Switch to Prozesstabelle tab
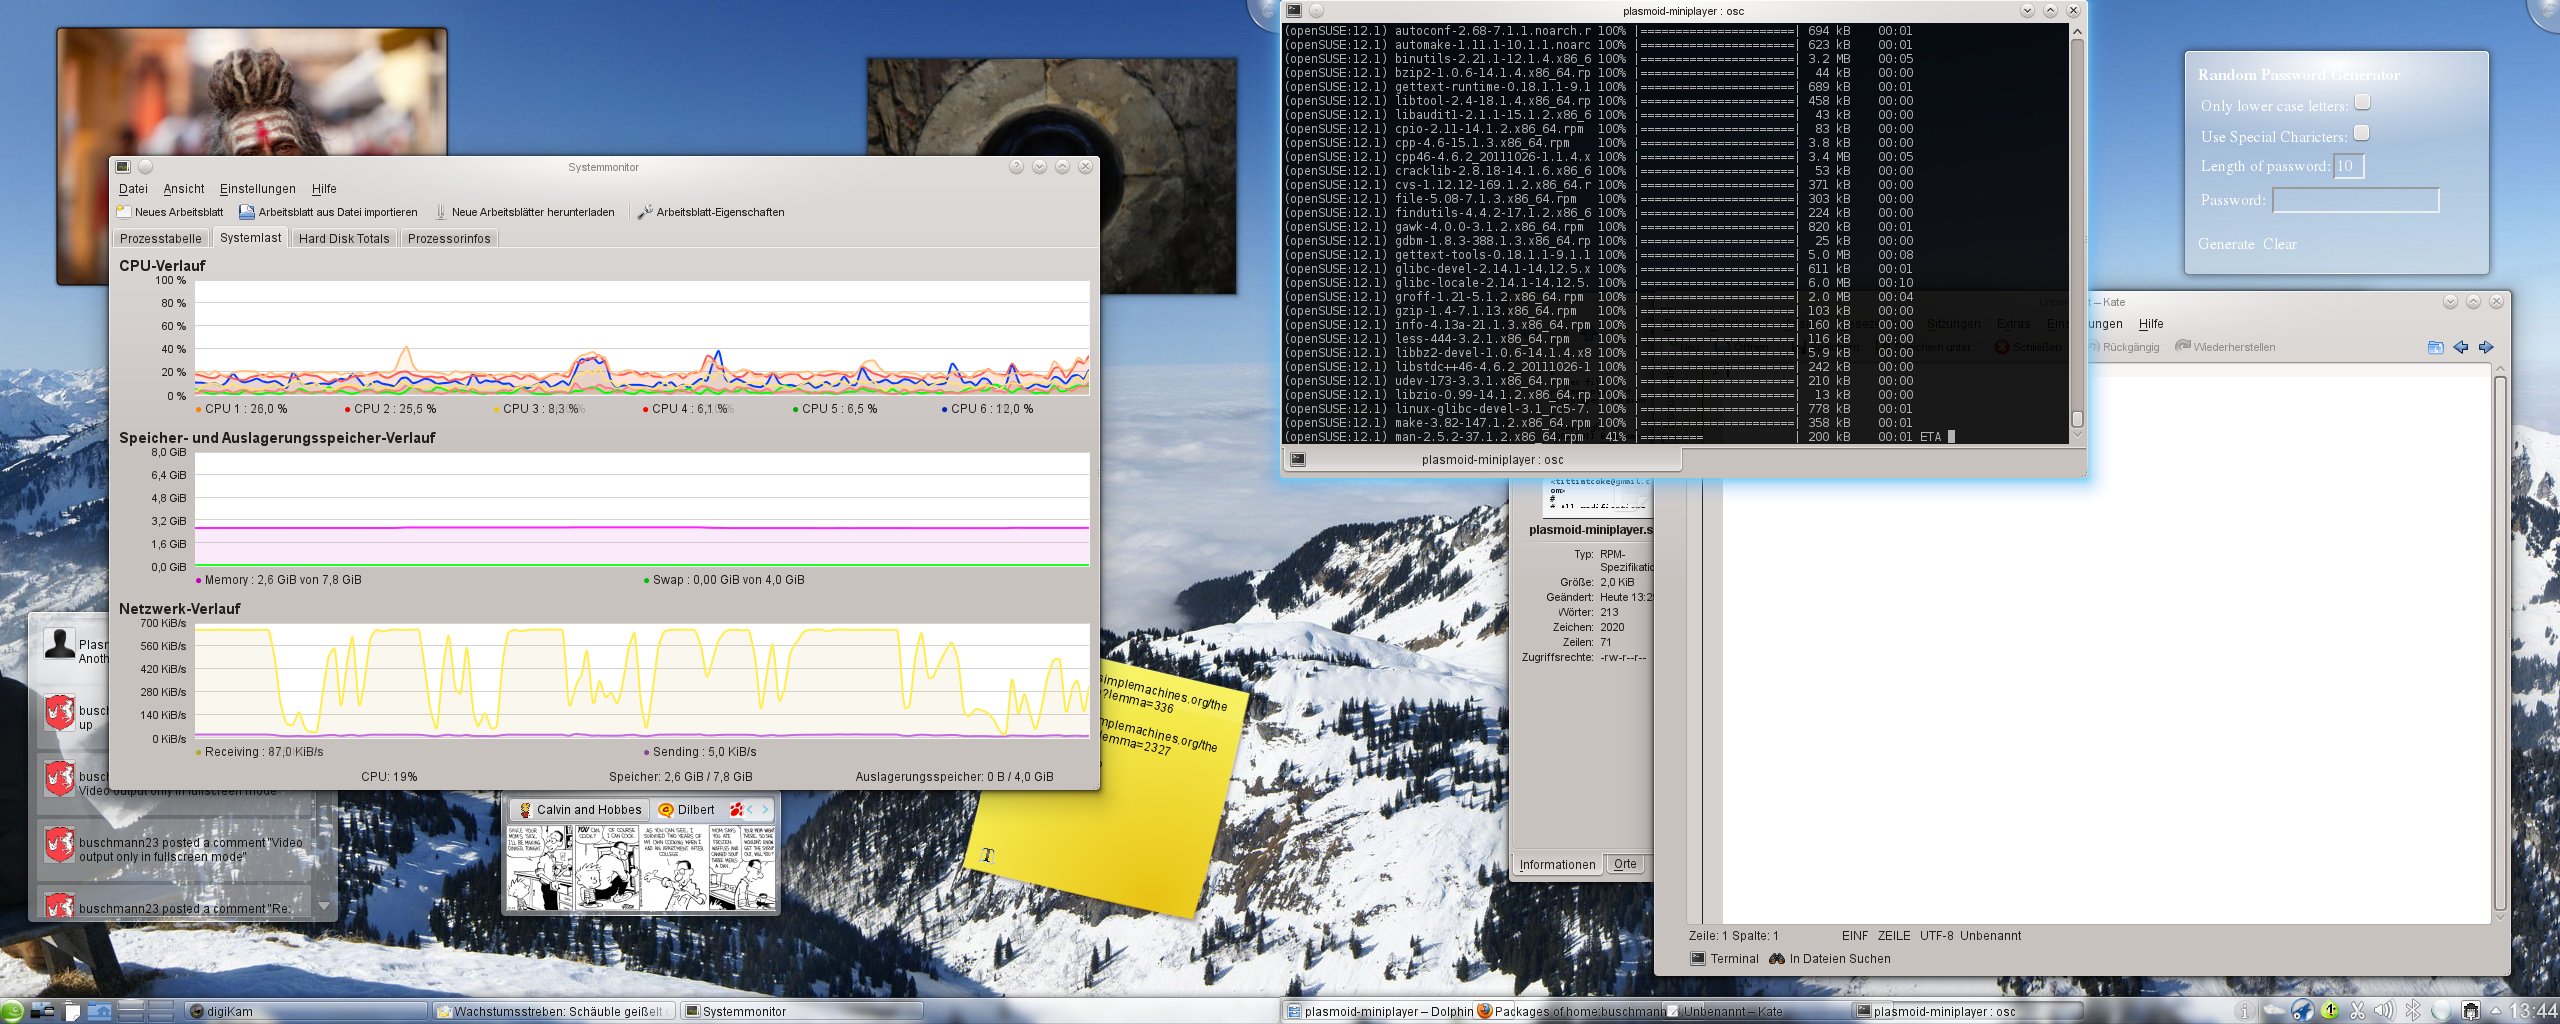The height and width of the screenshot is (1024, 2560). [161, 239]
